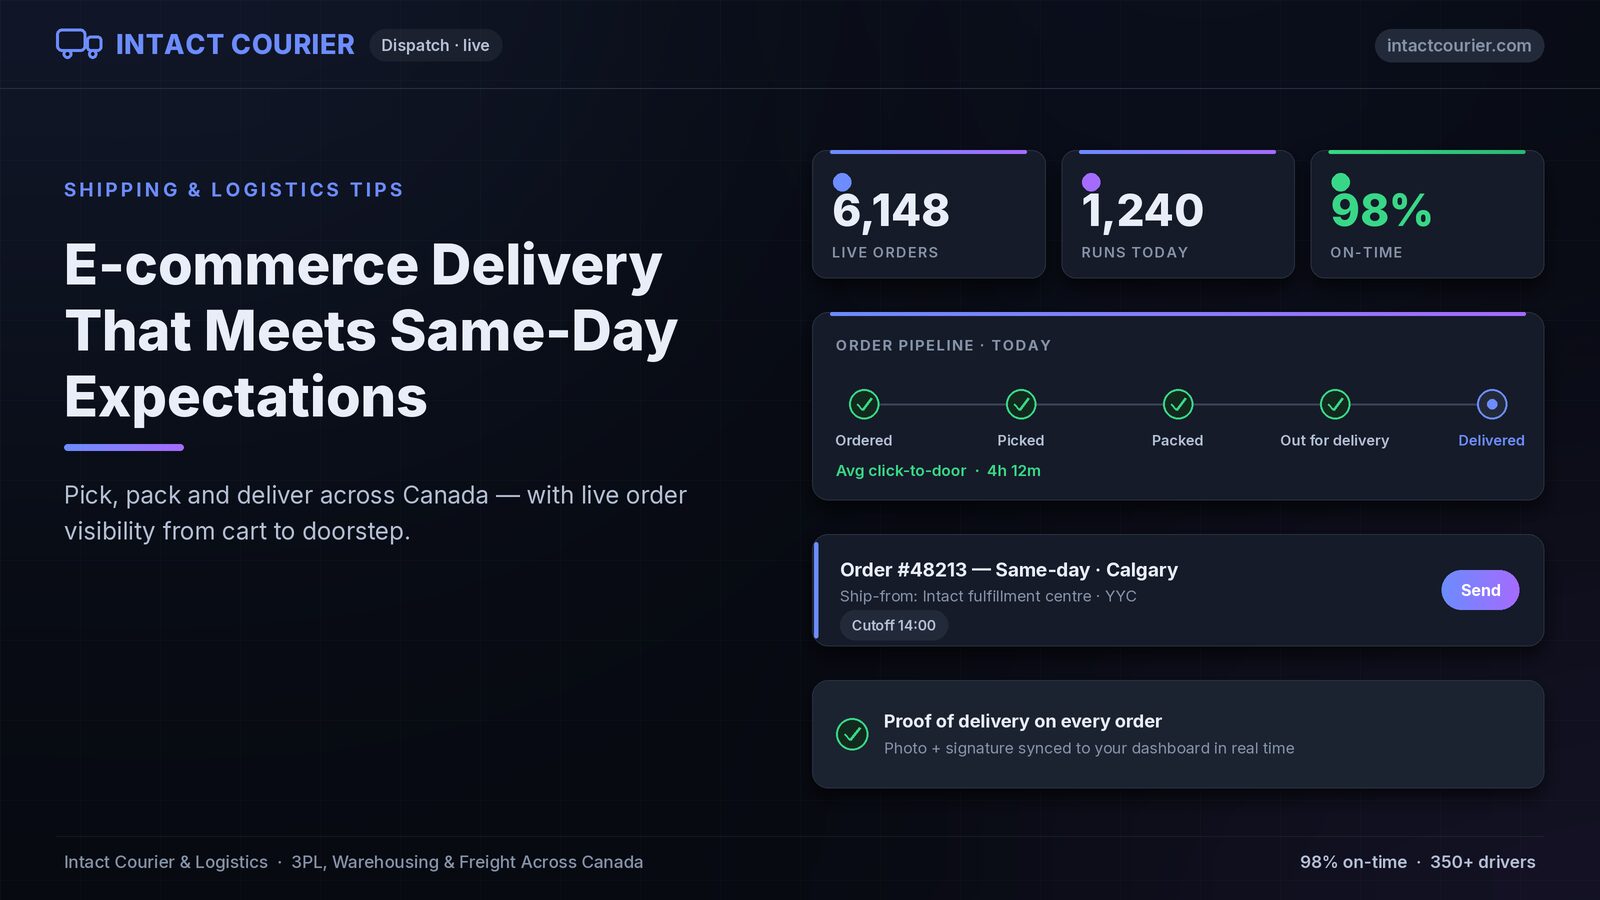Select the Delivered step radio marker
This screenshot has width=1600, height=900.
click(x=1492, y=404)
